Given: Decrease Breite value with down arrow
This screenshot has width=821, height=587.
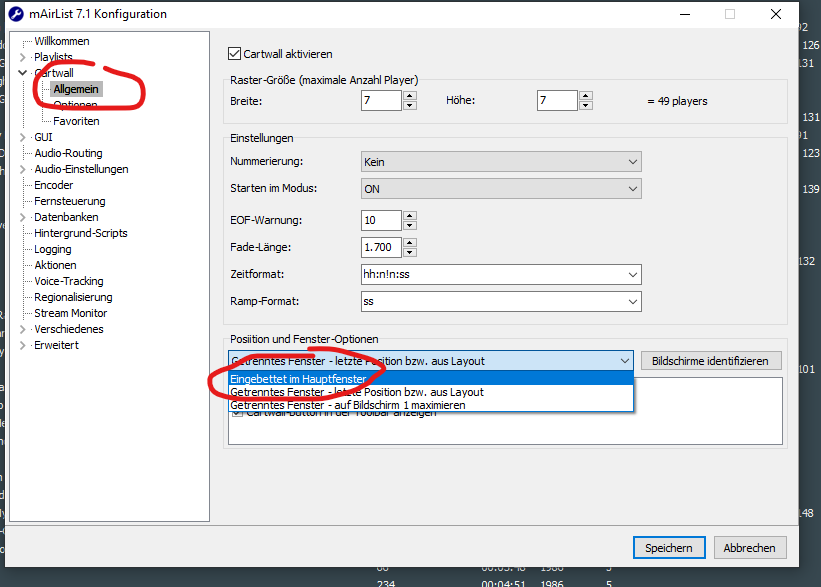Looking at the screenshot, I should click(410, 105).
